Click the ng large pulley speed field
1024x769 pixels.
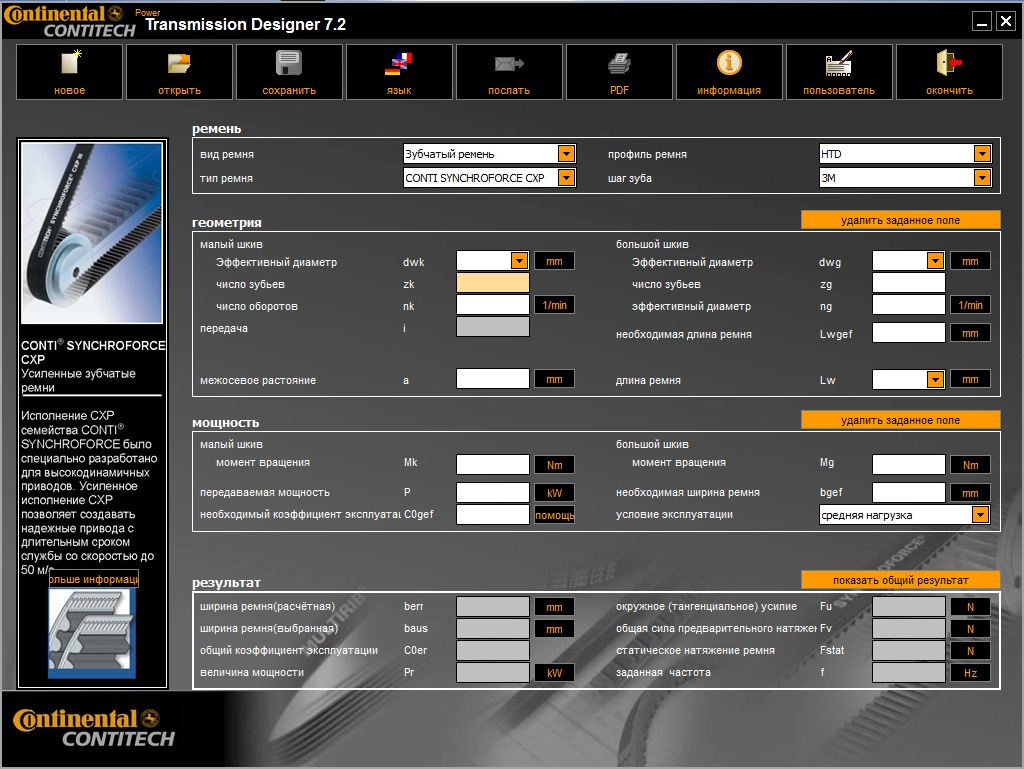click(908, 305)
